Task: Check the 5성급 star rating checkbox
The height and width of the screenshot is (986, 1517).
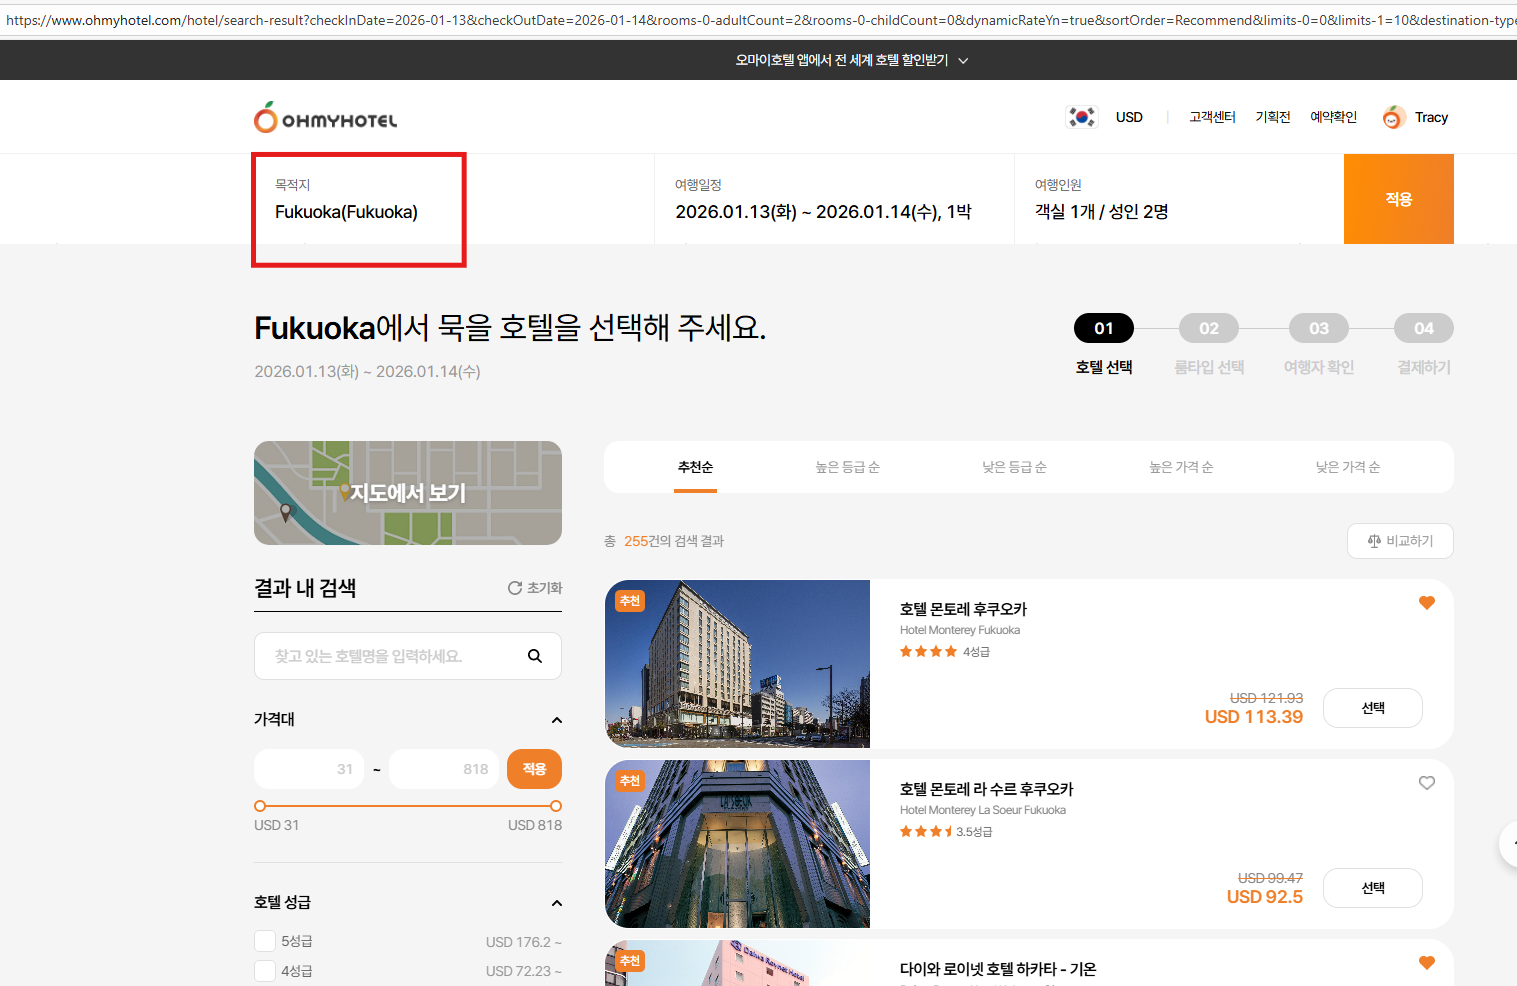Action: 265,941
